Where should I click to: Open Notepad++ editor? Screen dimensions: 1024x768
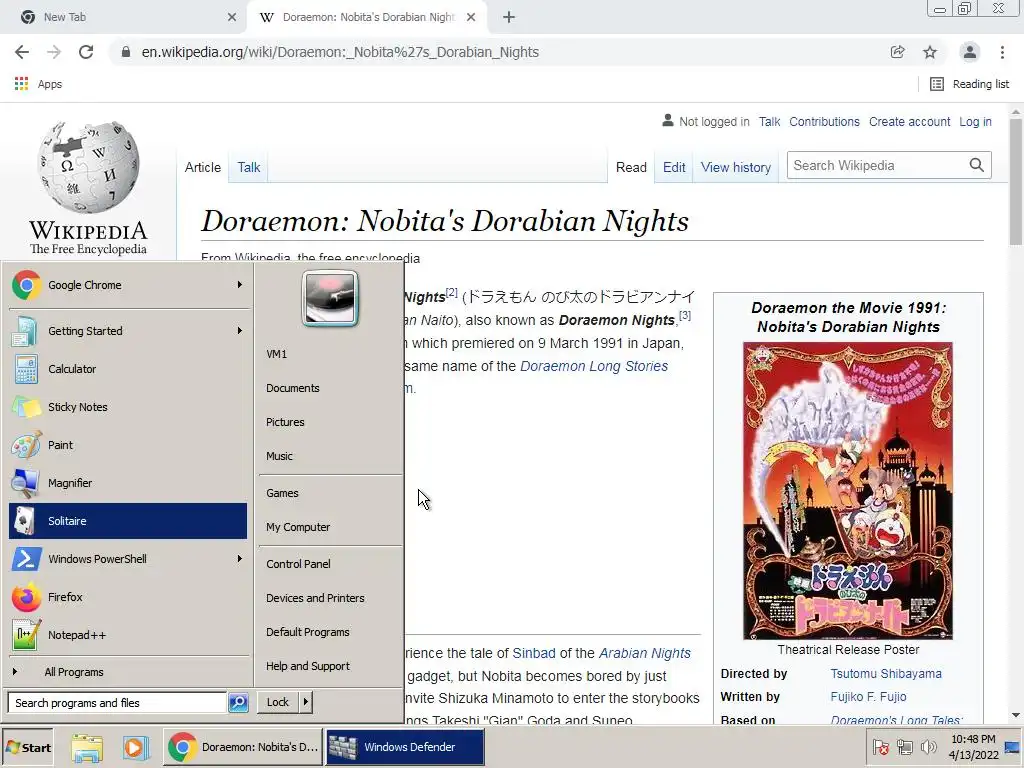[x=128, y=635]
